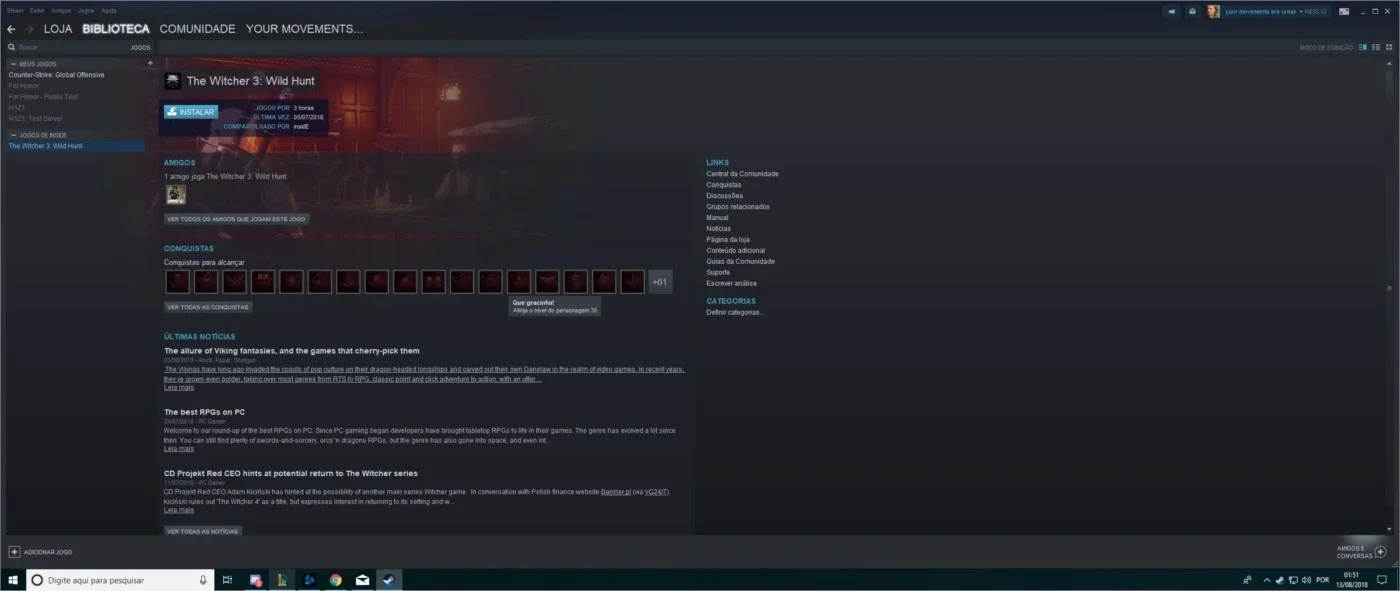Switch to grid view display mode
The width and height of the screenshot is (1400, 591).
[x=1387, y=47]
